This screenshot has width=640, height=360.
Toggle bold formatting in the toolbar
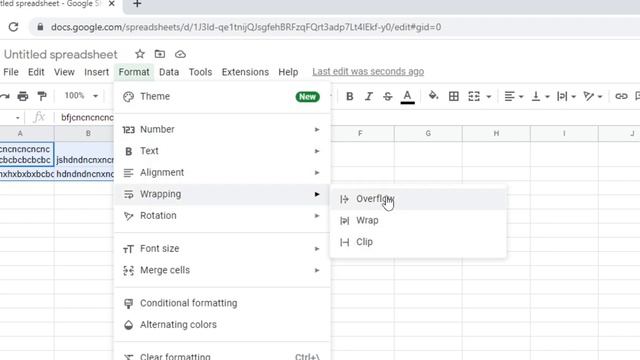pyautogui.click(x=349, y=96)
